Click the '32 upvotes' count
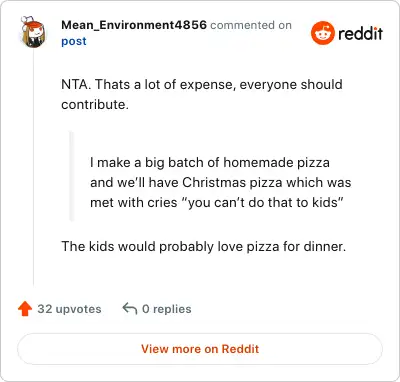400x382 pixels. coord(69,309)
